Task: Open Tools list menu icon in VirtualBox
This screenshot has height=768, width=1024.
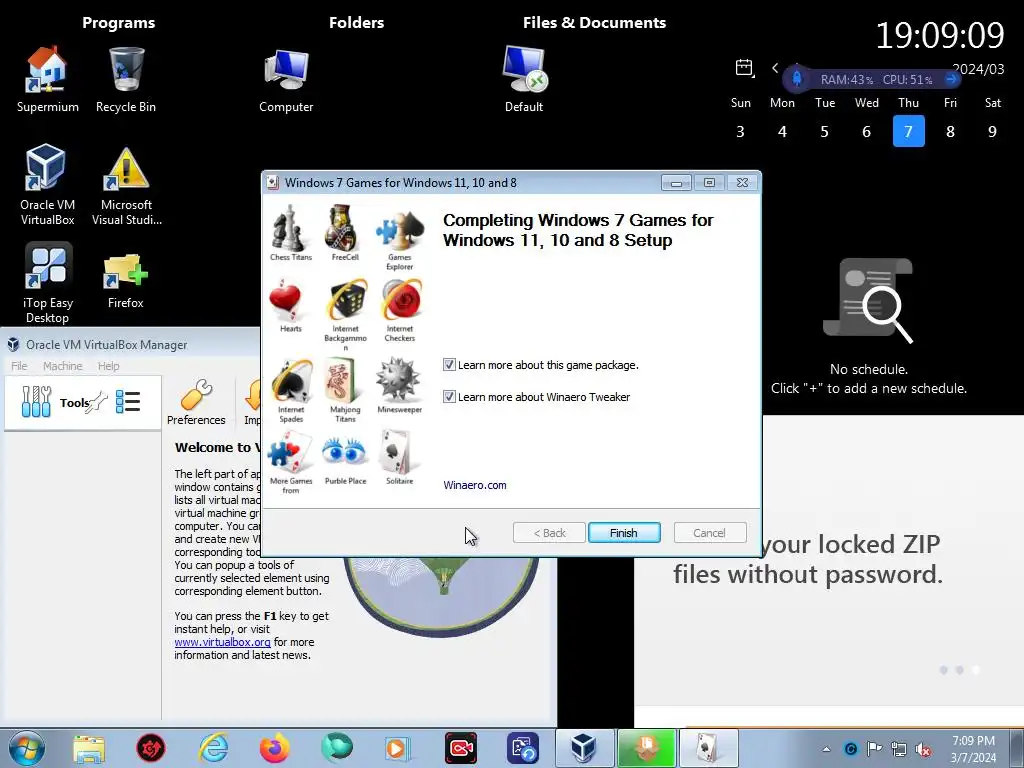Action: pyautogui.click(x=128, y=402)
